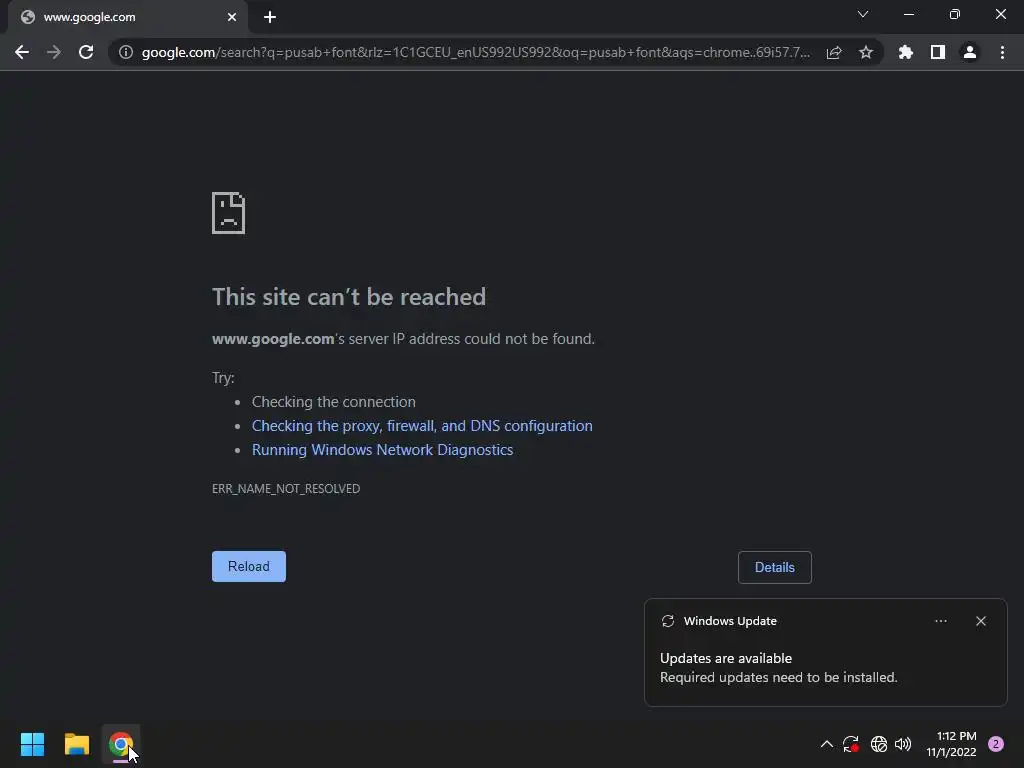This screenshot has width=1024, height=768.
Task: Click Windows Update tray icon with red dot
Action: [x=851, y=744]
